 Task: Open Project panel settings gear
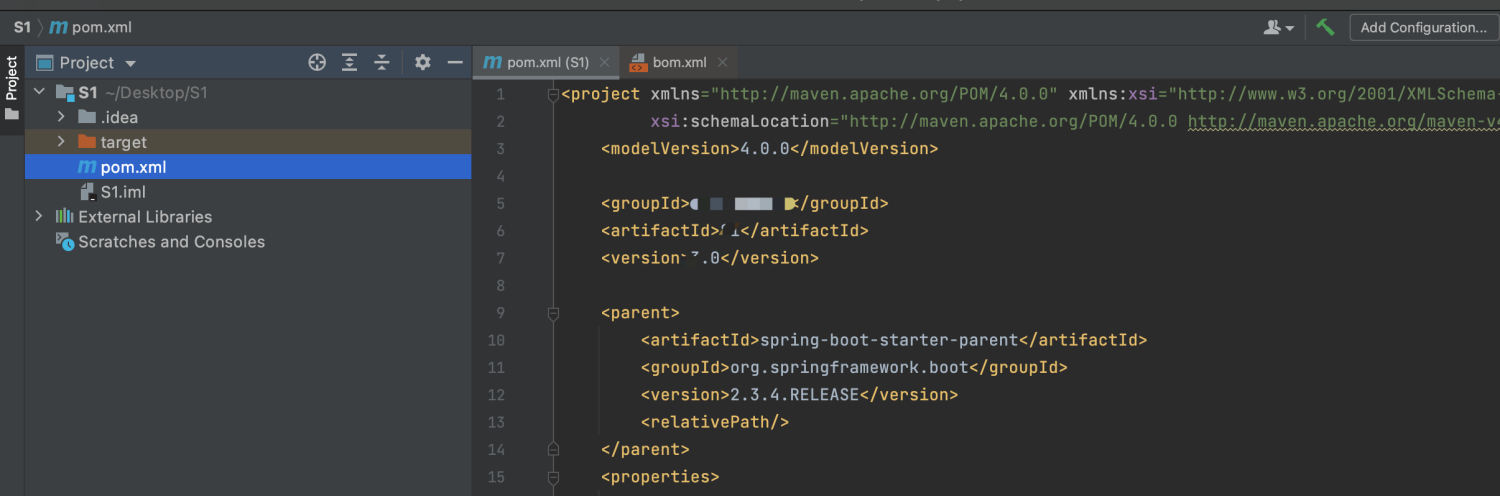[x=423, y=63]
